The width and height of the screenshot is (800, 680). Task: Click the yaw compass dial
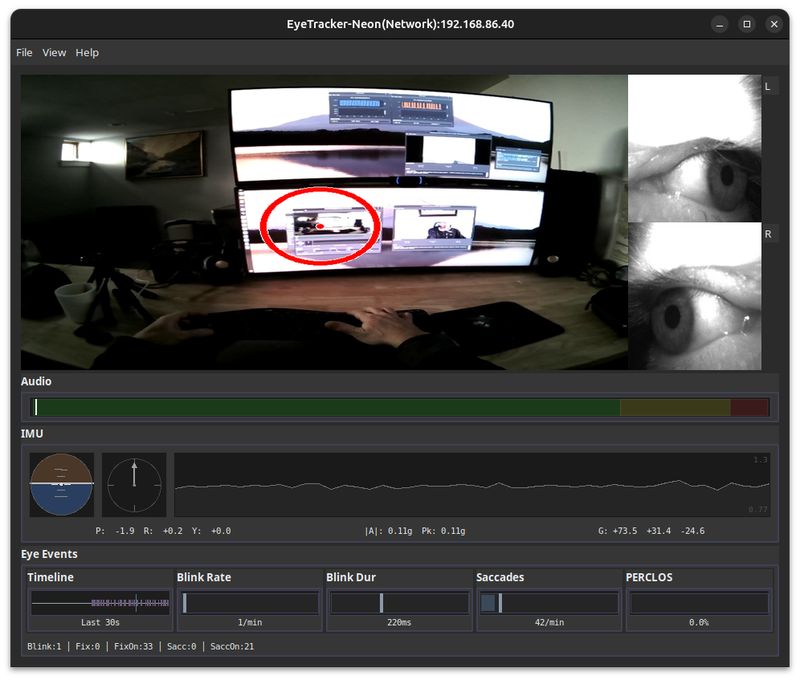coord(133,484)
